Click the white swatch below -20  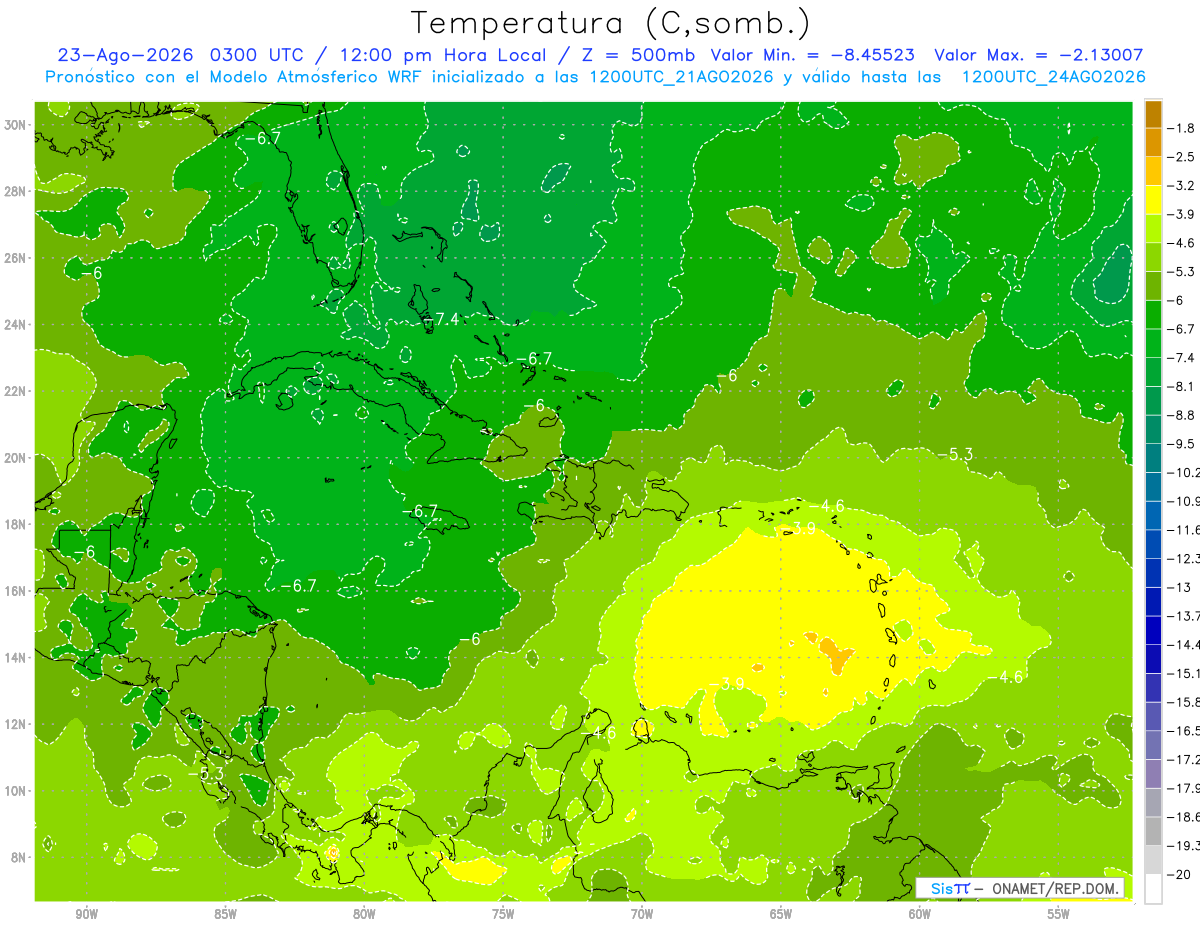click(x=1153, y=888)
